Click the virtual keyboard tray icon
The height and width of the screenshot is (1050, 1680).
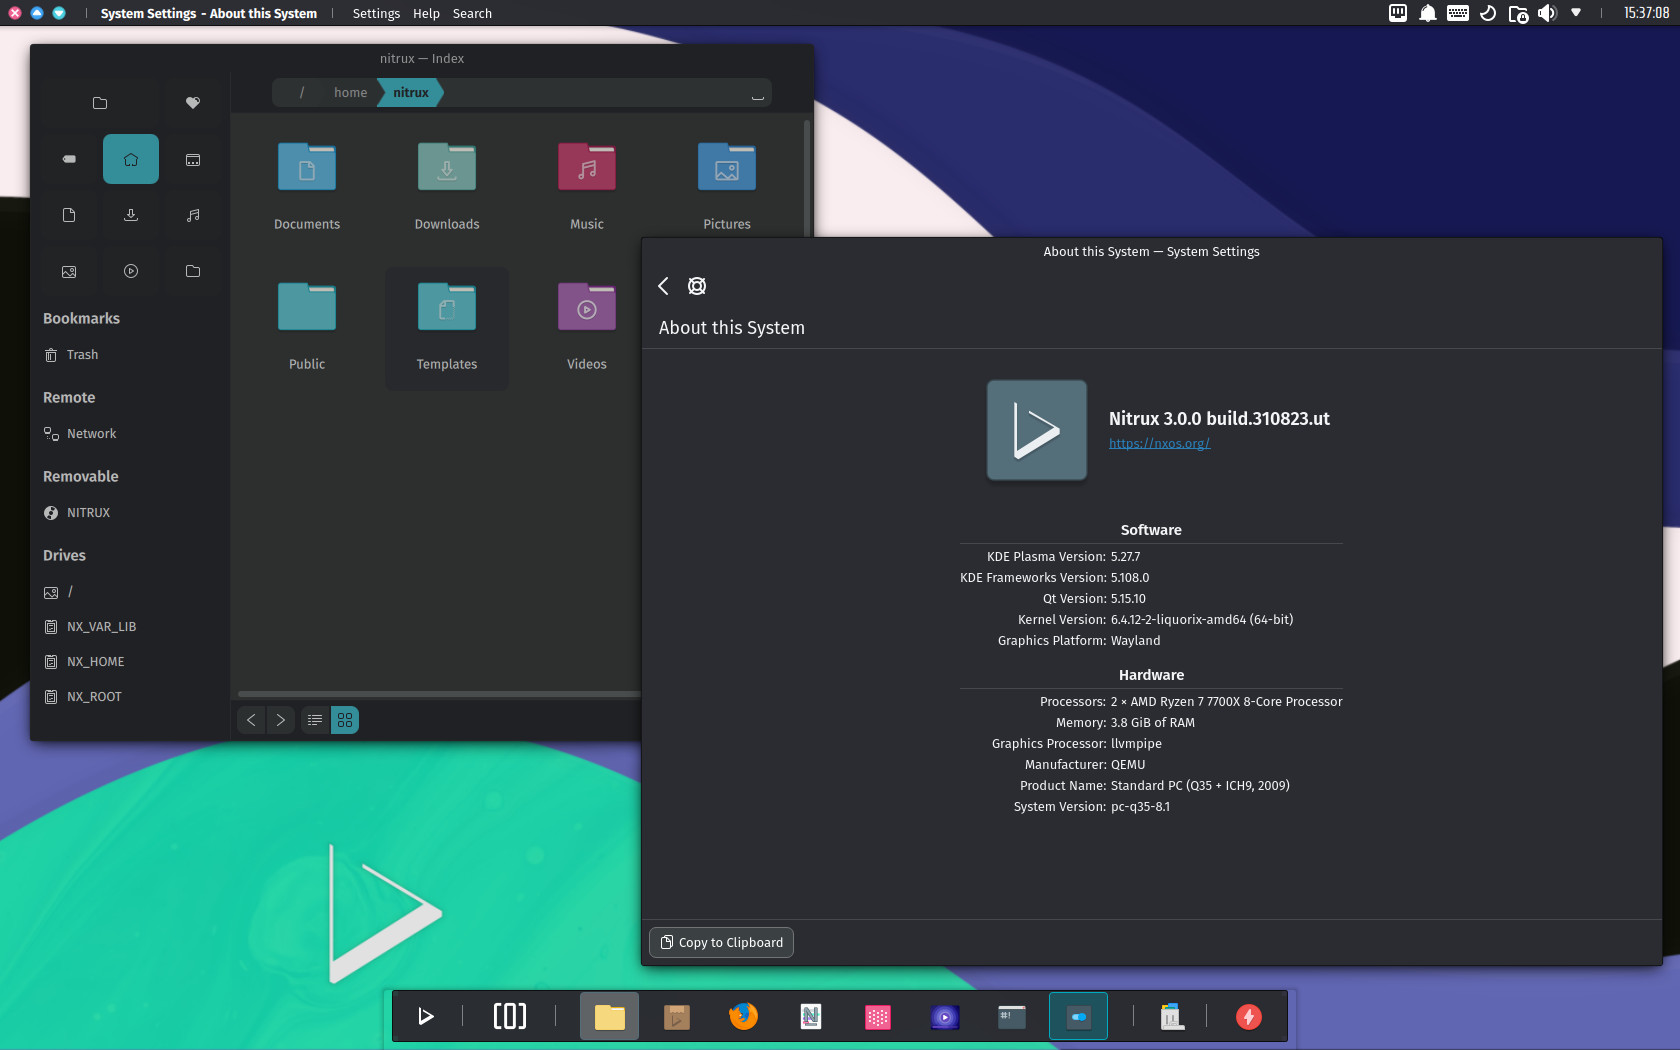[x=1458, y=13]
